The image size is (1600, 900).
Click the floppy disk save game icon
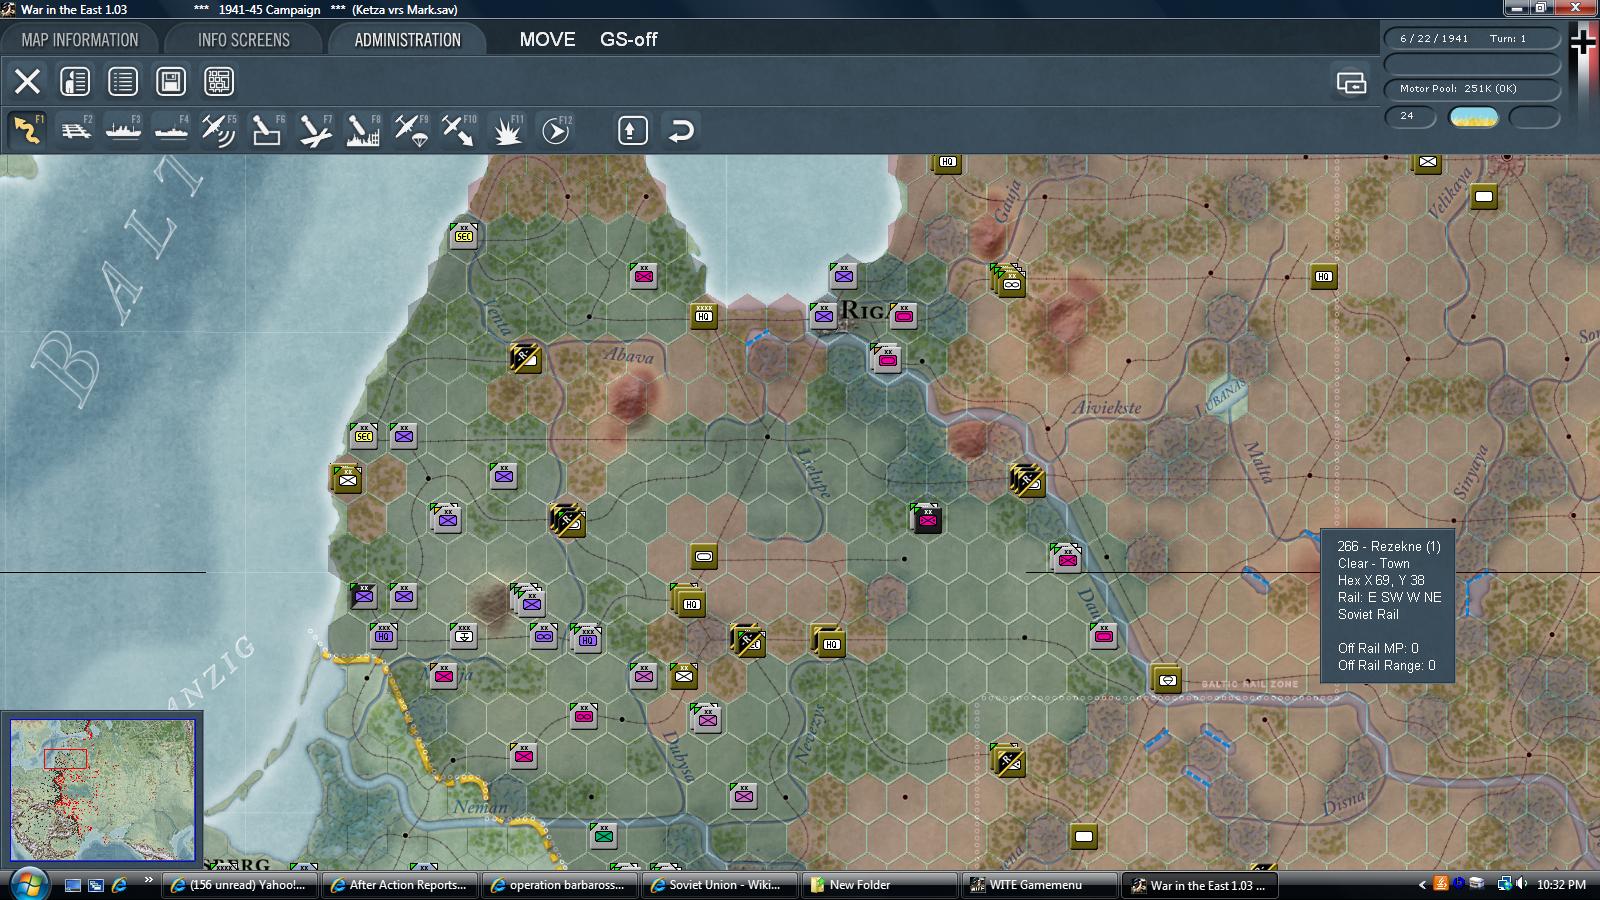point(171,81)
